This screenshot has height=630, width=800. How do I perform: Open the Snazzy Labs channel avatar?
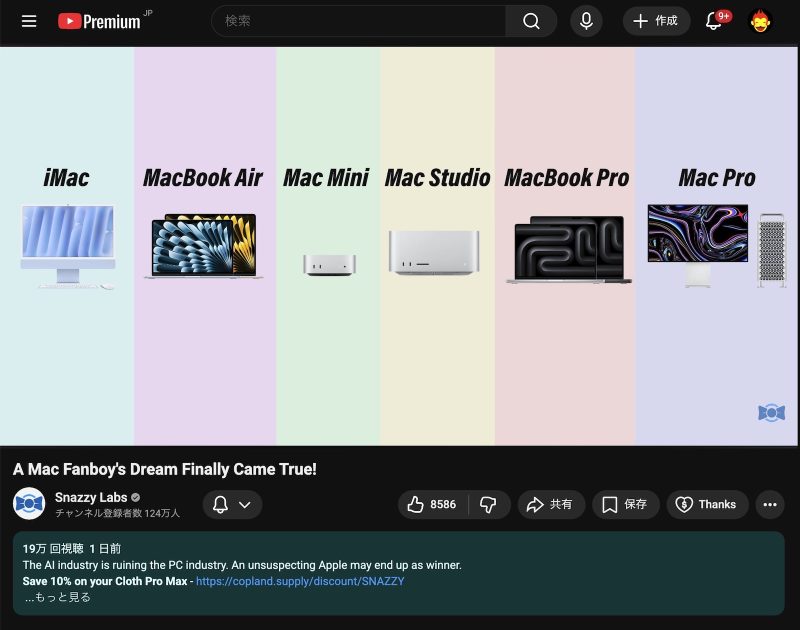(29, 504)
